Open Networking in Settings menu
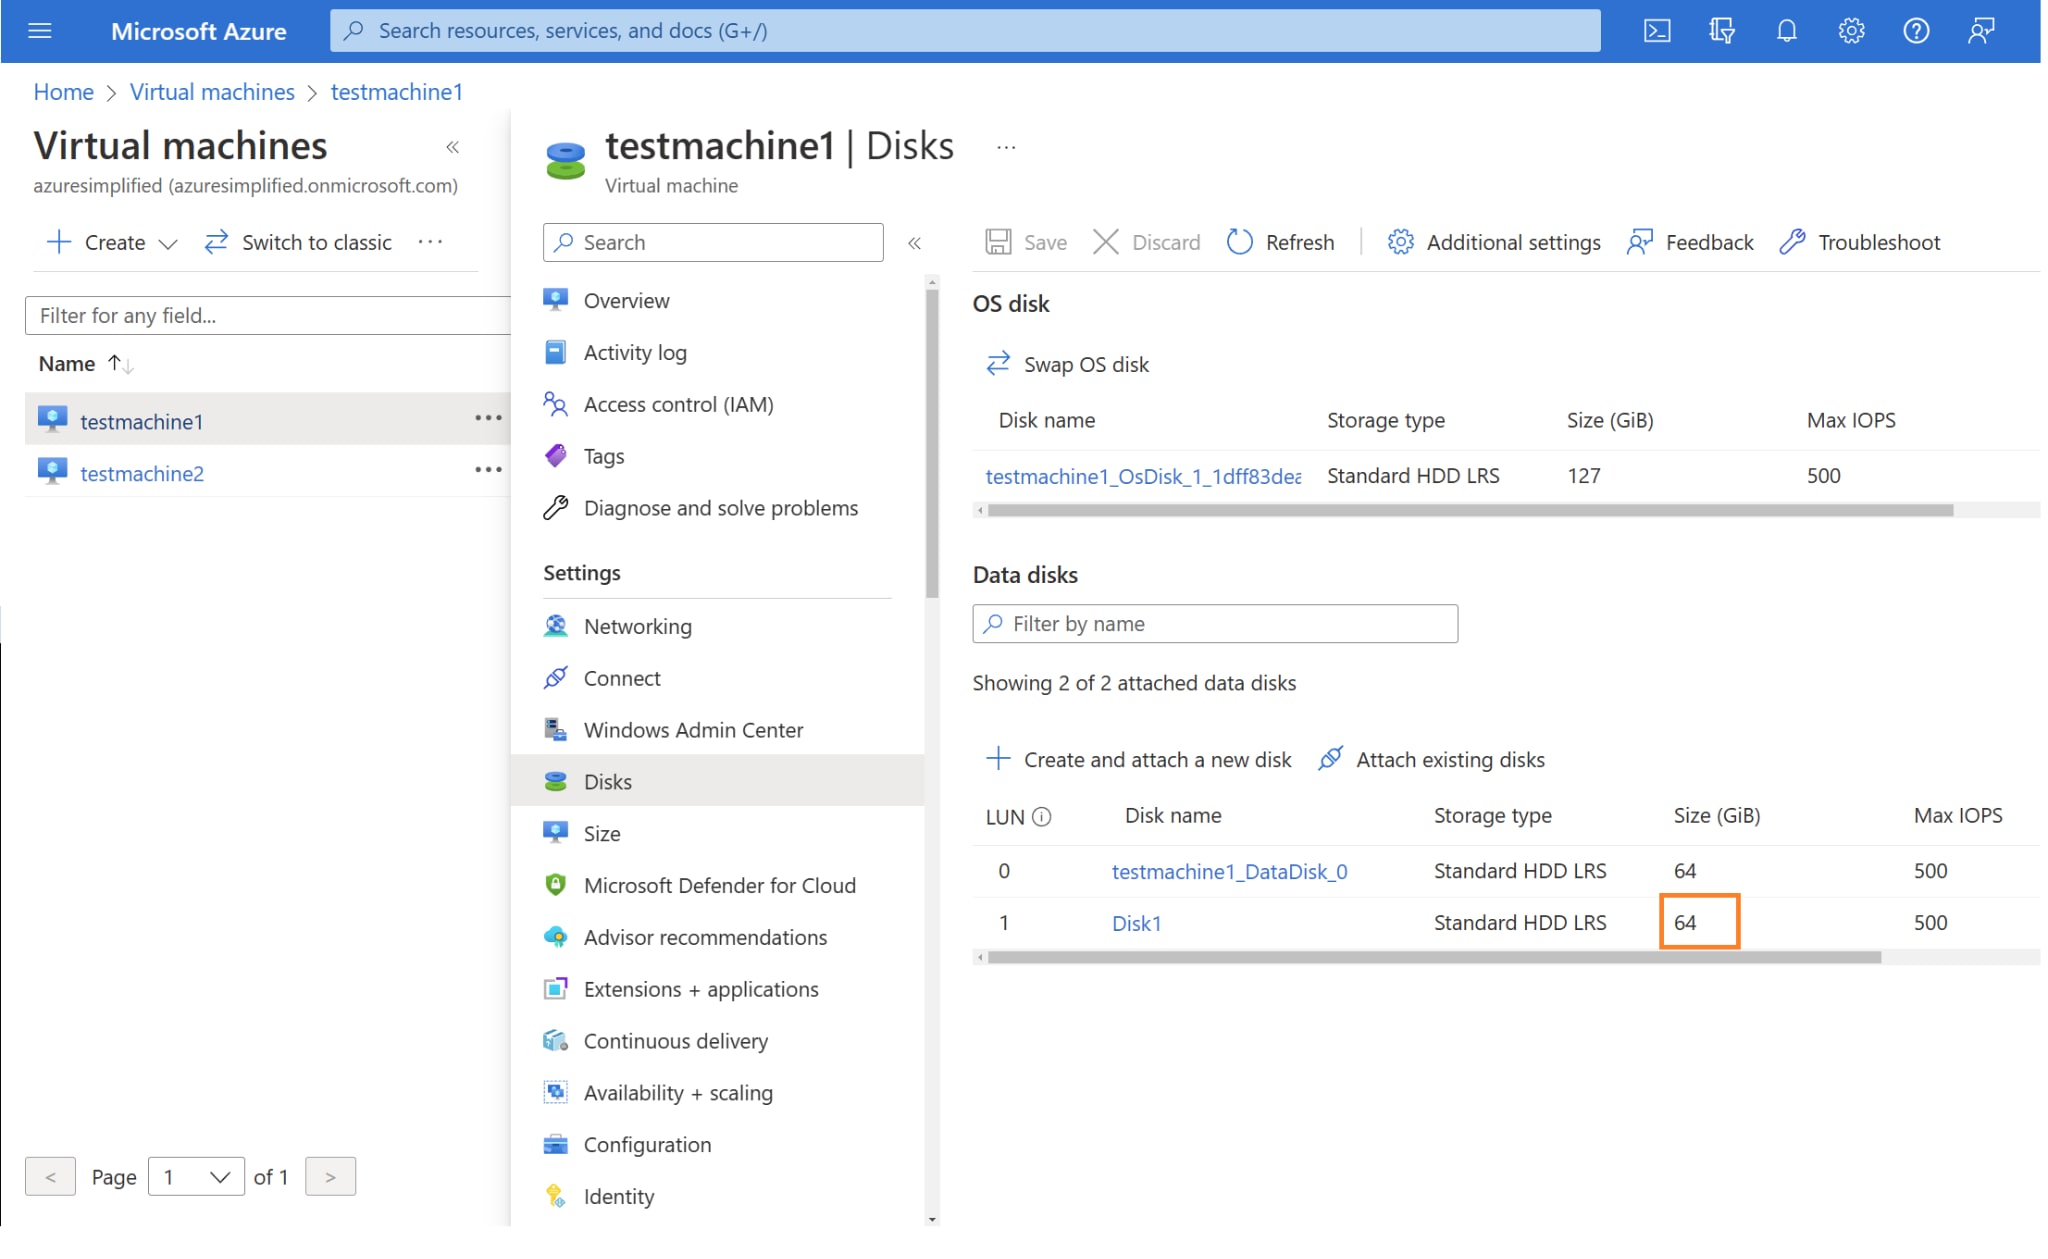This screenshot has height=1259, width=2048. [637, 626]
